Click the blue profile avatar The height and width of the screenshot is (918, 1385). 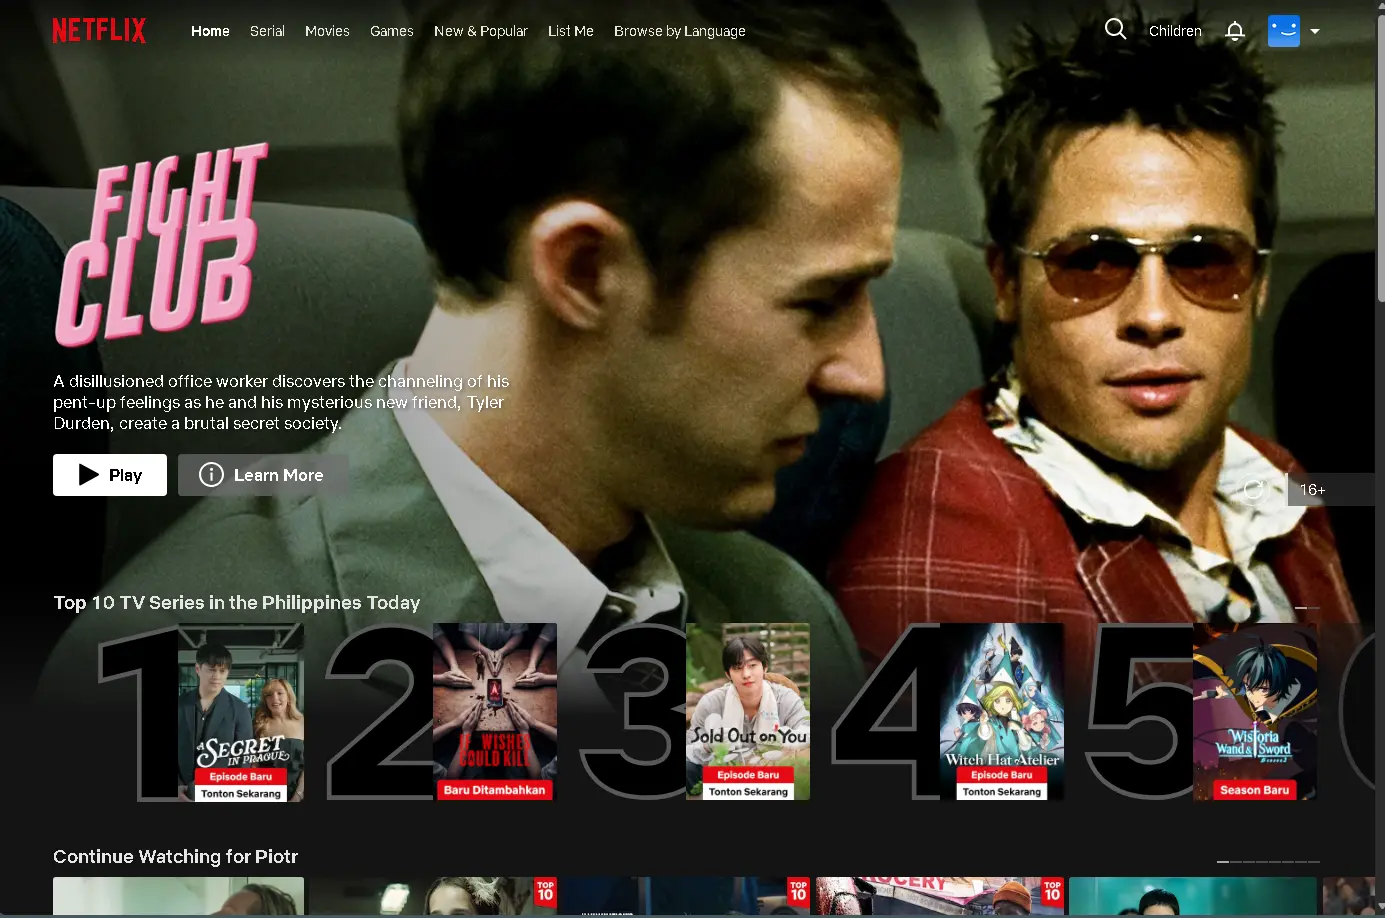pos(1283,31)
